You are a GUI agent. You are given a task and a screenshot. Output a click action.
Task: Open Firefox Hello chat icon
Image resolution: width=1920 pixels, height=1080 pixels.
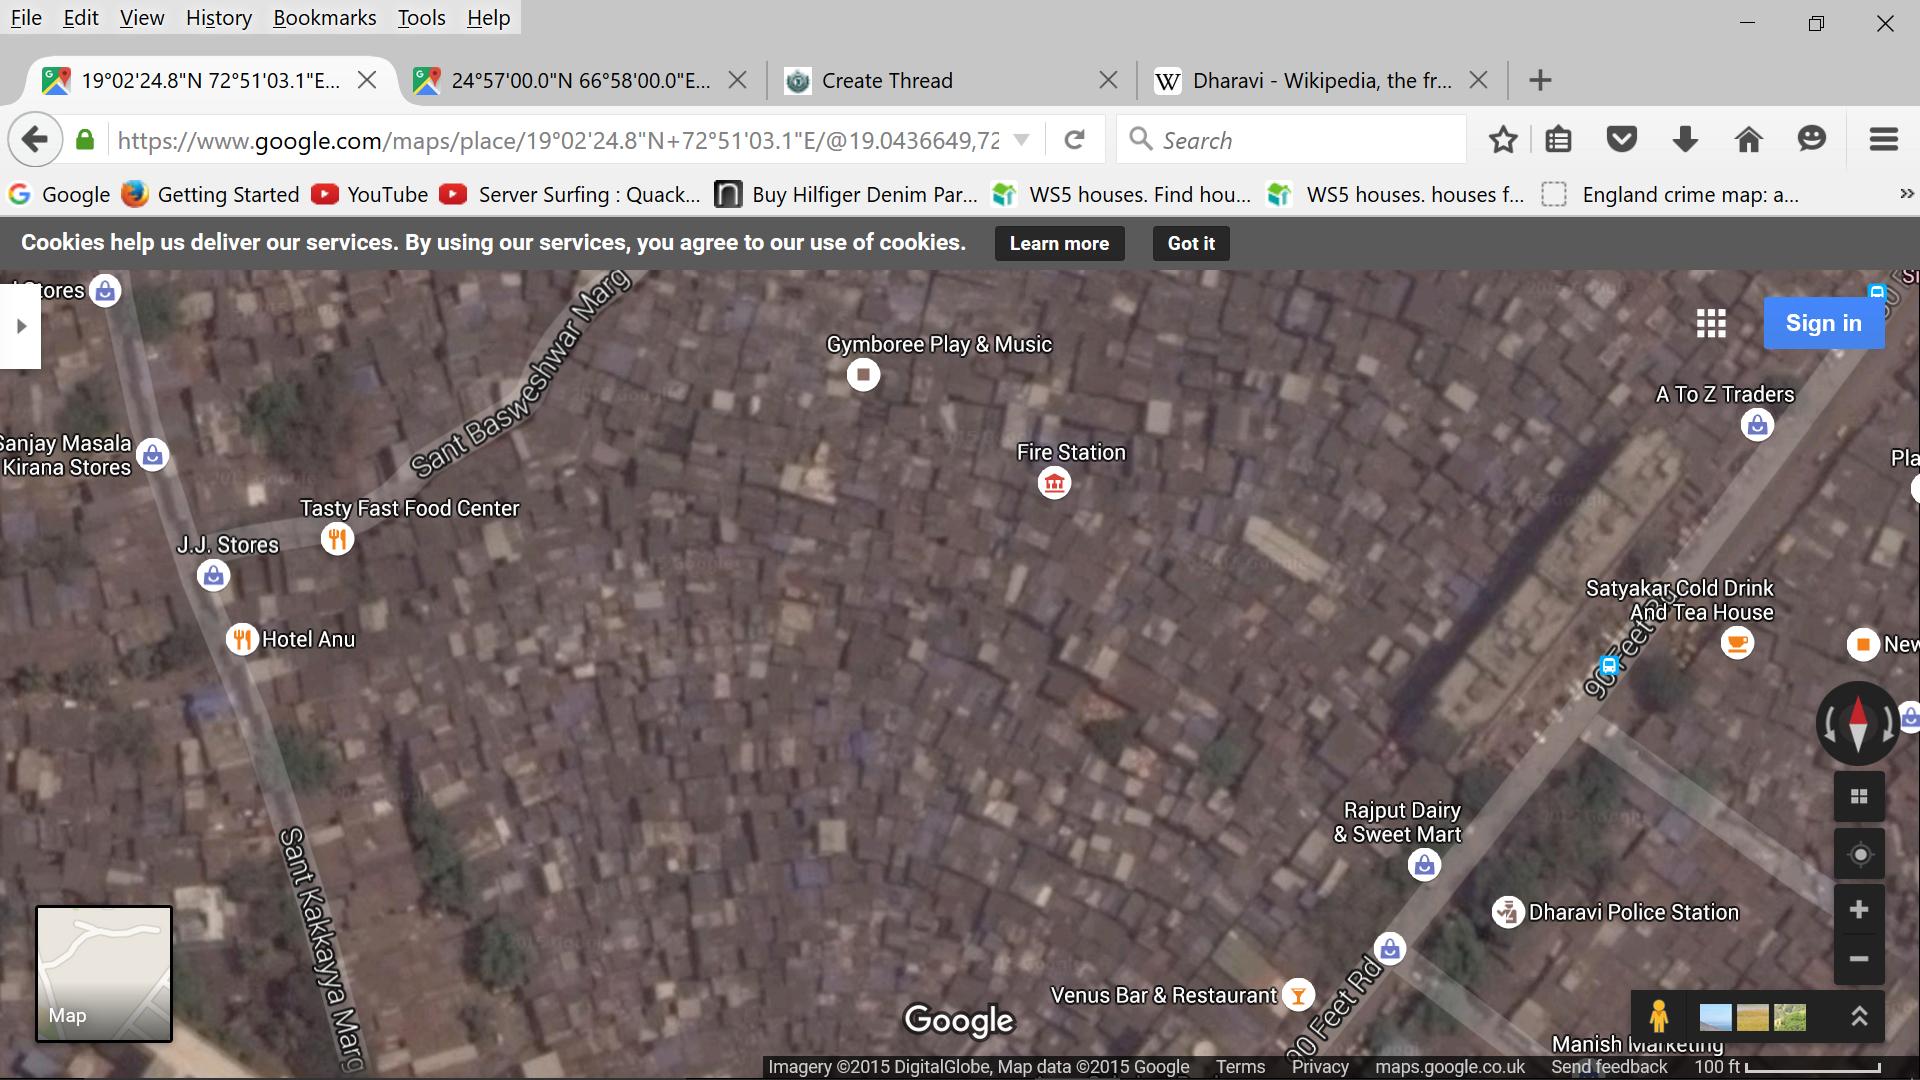point(1812,140)
